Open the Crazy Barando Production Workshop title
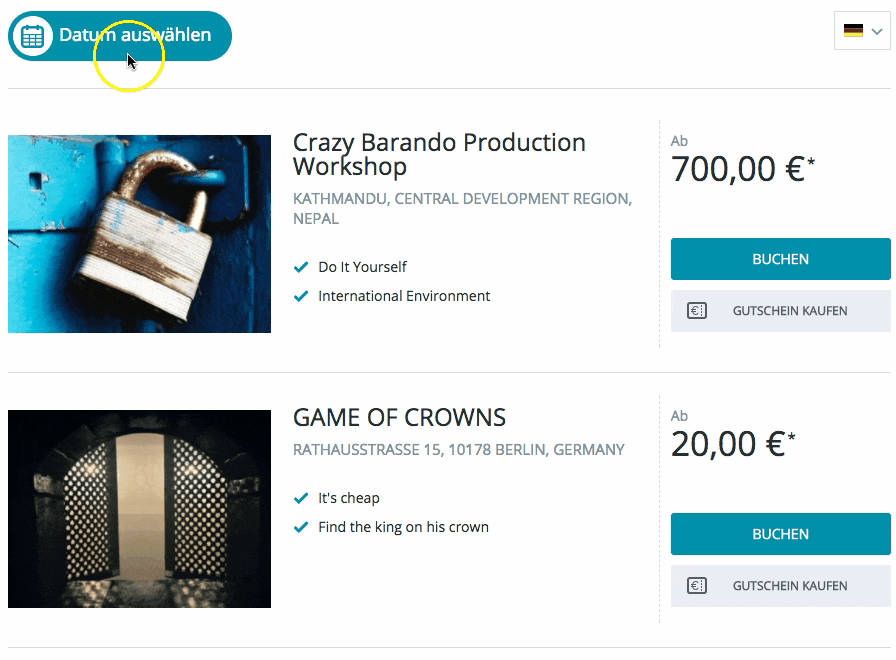The image size is (896, 660). [x=439, y=154]
